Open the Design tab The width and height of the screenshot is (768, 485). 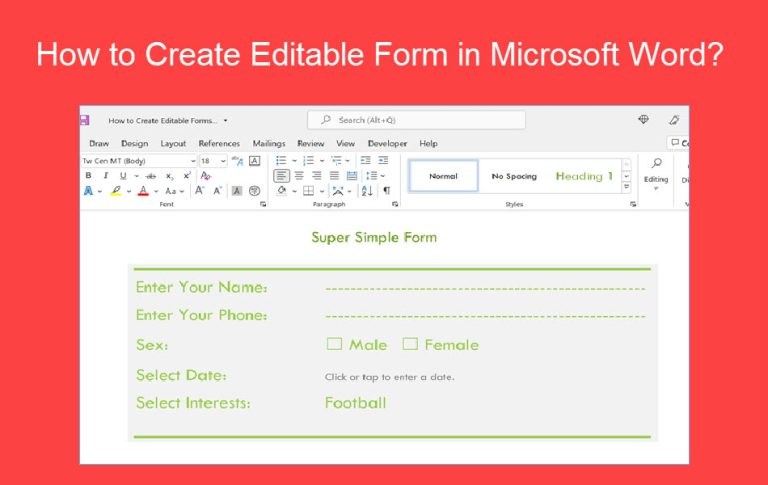coord(135,144)
